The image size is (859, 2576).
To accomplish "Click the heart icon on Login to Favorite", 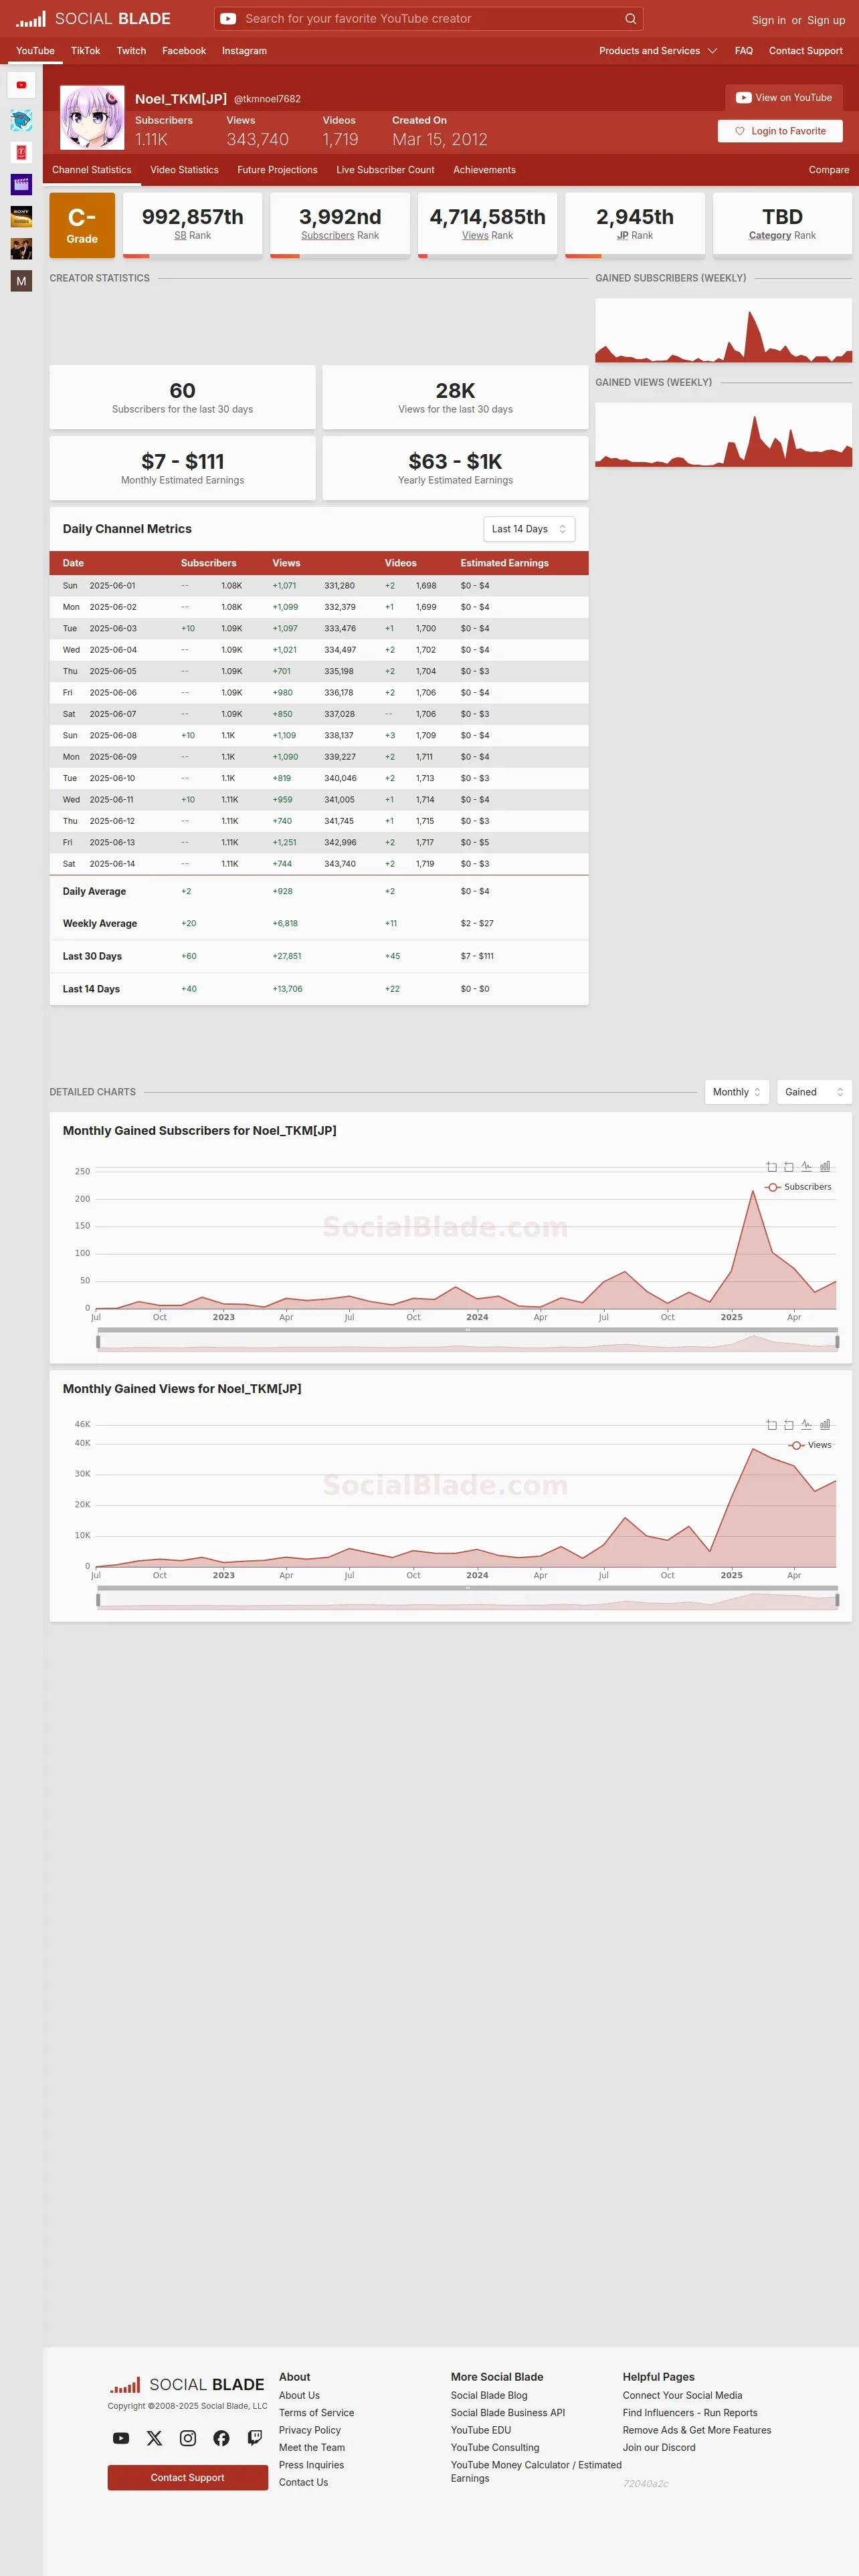I will click(740, 131).
